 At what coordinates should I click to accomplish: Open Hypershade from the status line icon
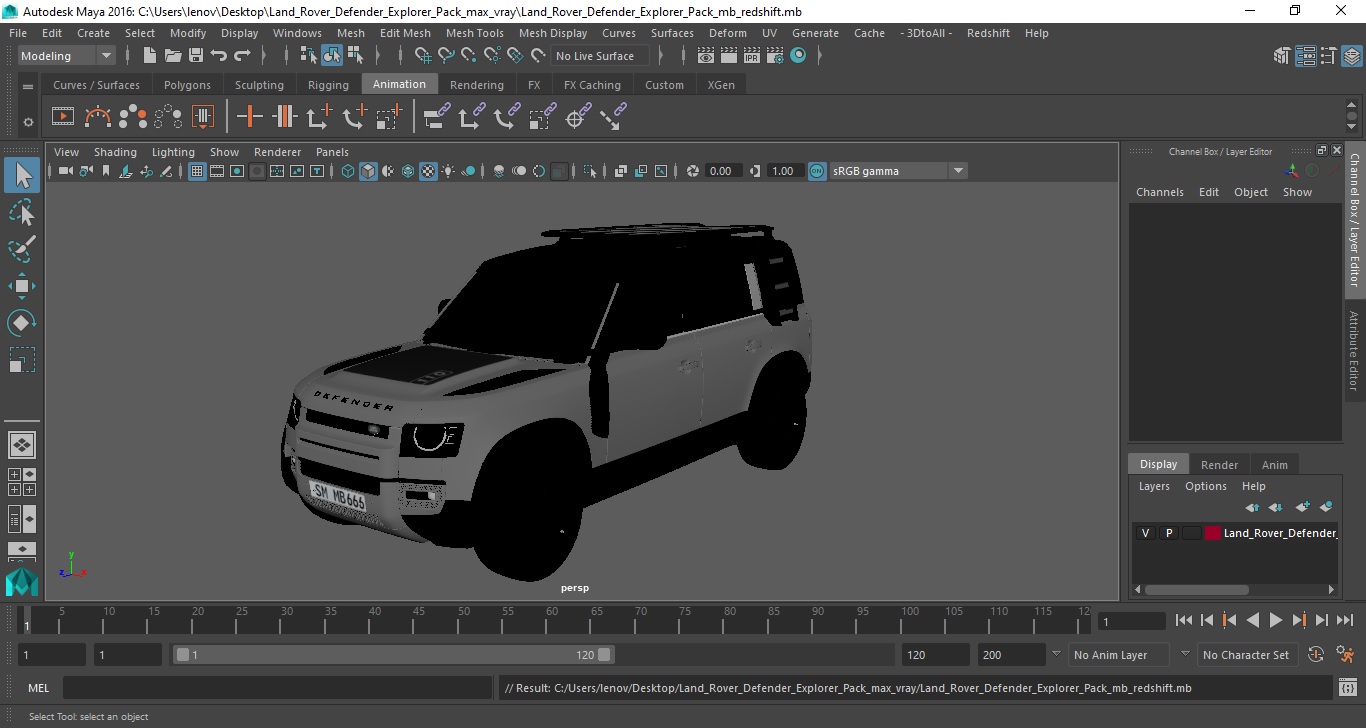tap(798, 56)
